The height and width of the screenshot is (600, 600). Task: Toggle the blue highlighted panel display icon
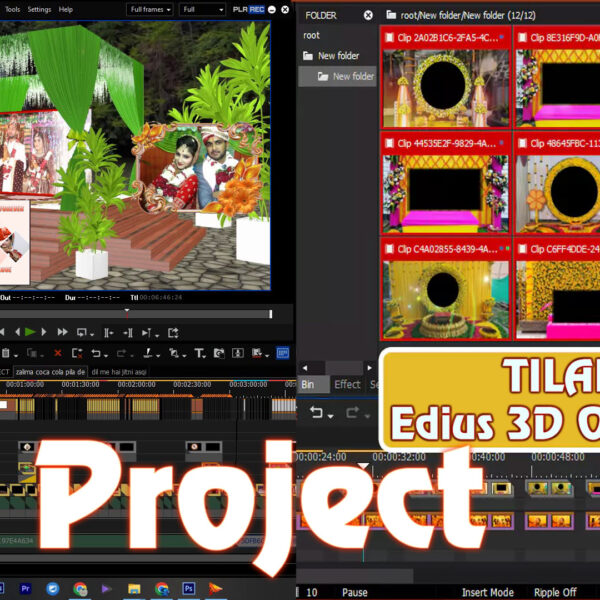point(283,352)
